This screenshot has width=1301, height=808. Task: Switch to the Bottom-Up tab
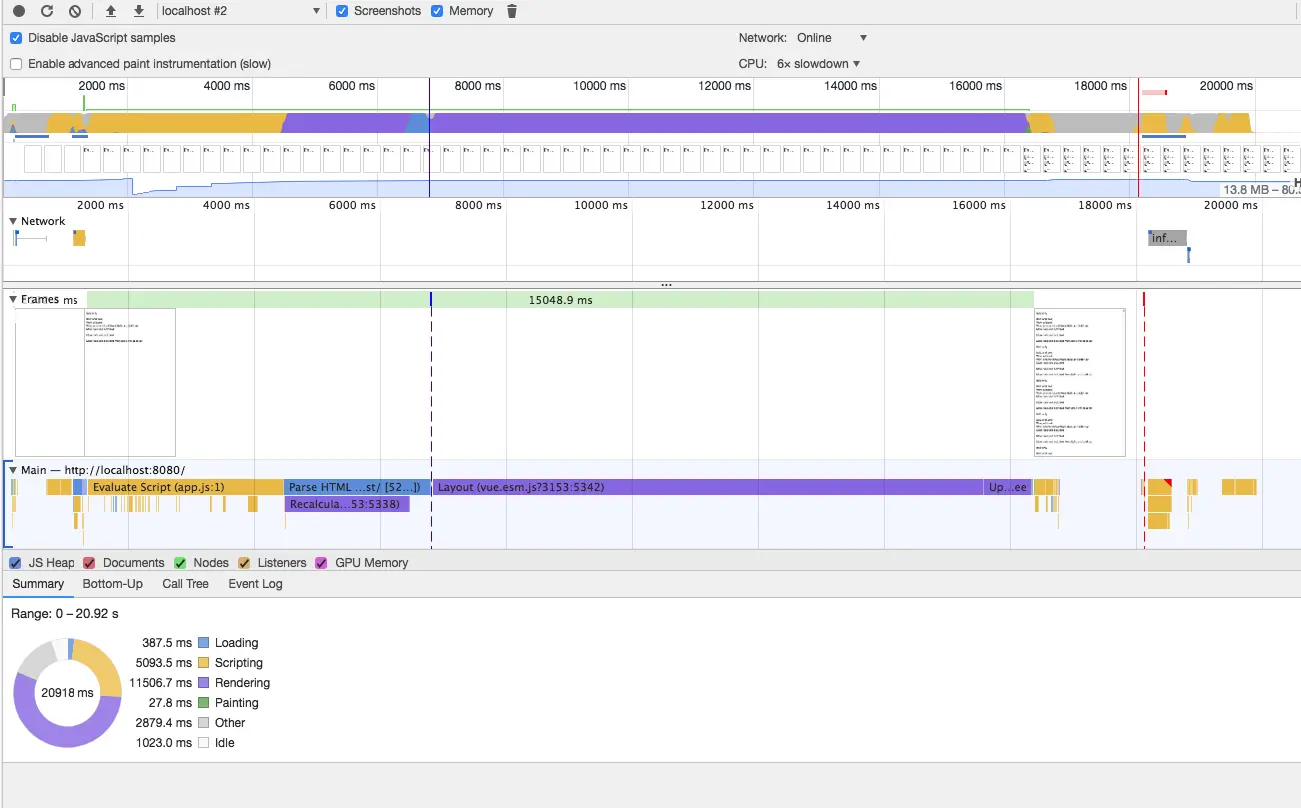point(112,584)
